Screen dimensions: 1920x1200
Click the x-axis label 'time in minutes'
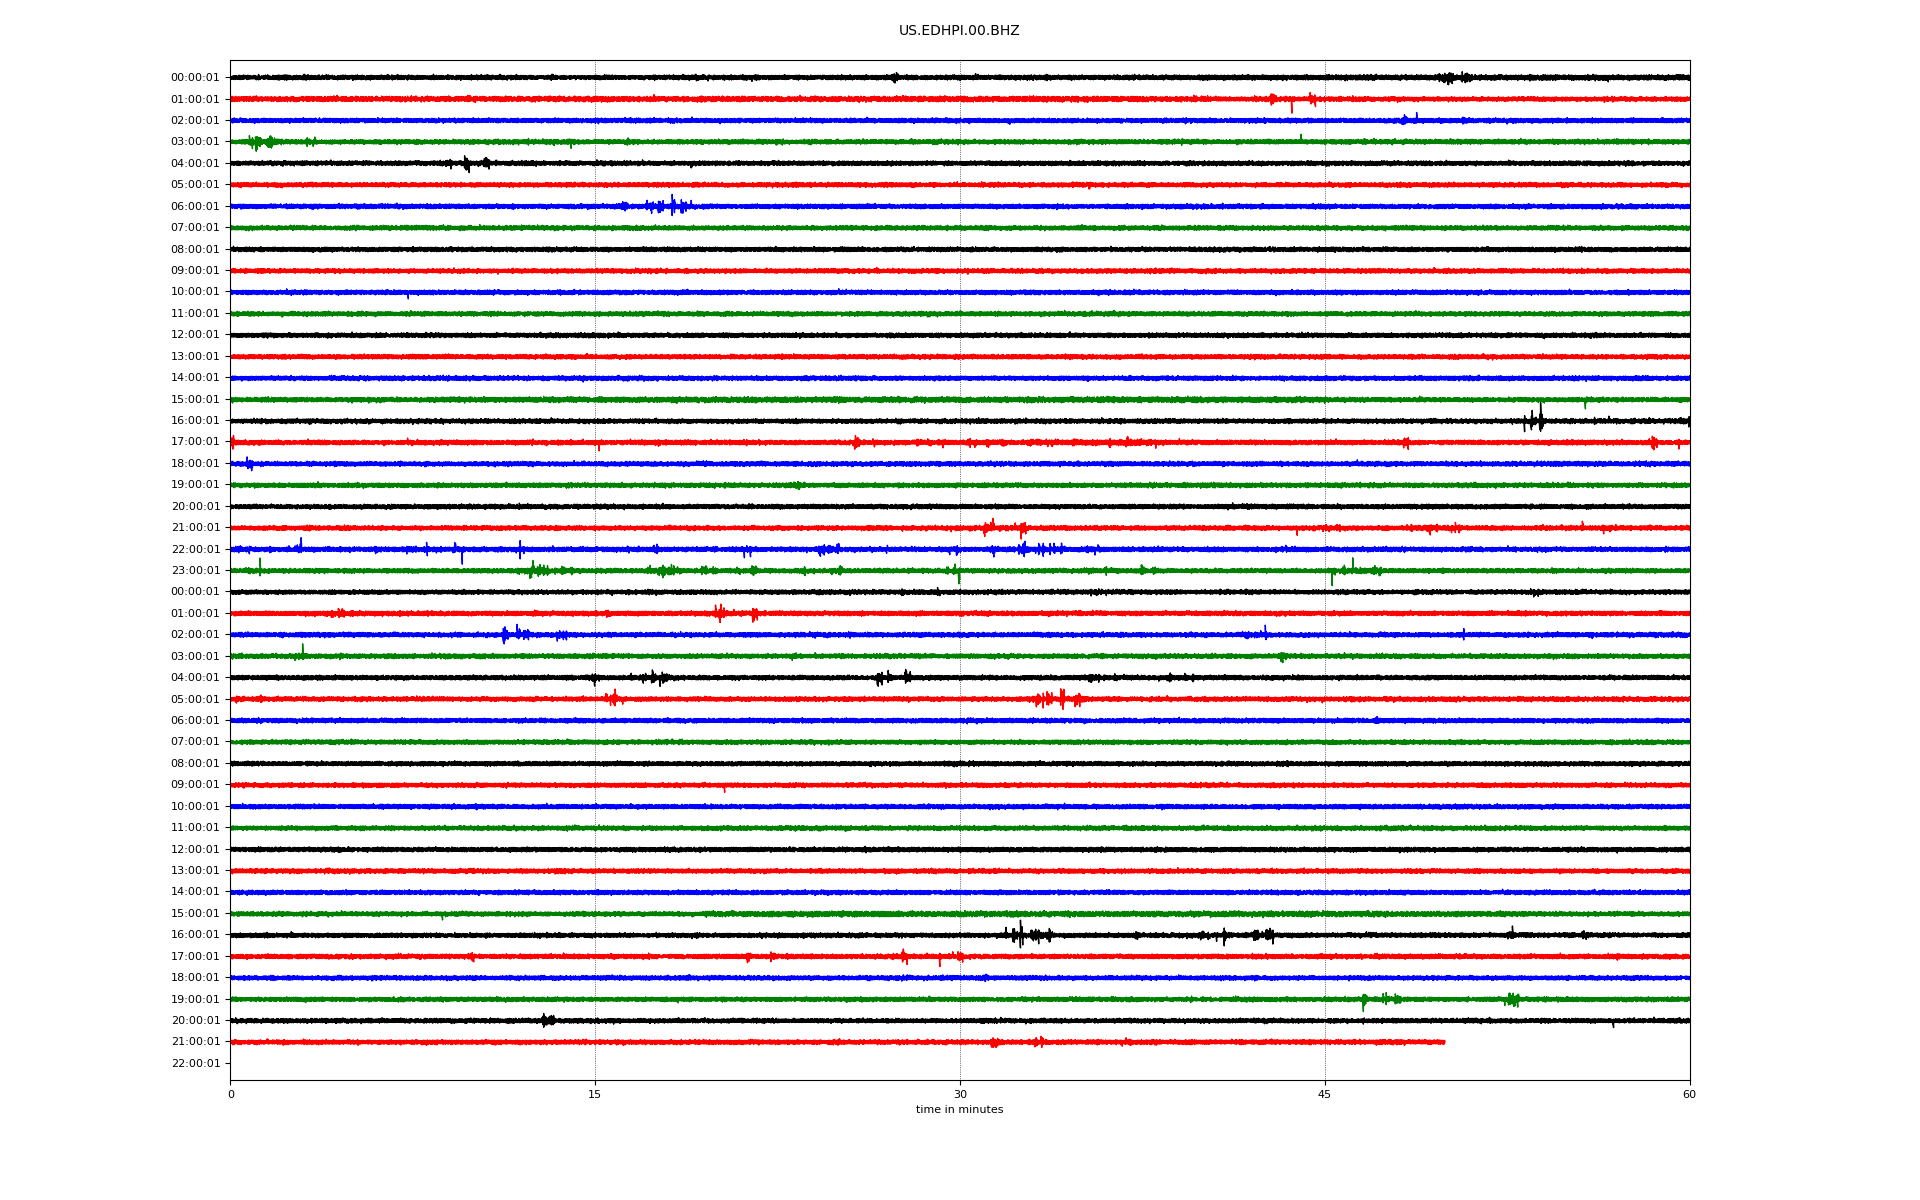pyautogui.click(x=958, y=1110)
